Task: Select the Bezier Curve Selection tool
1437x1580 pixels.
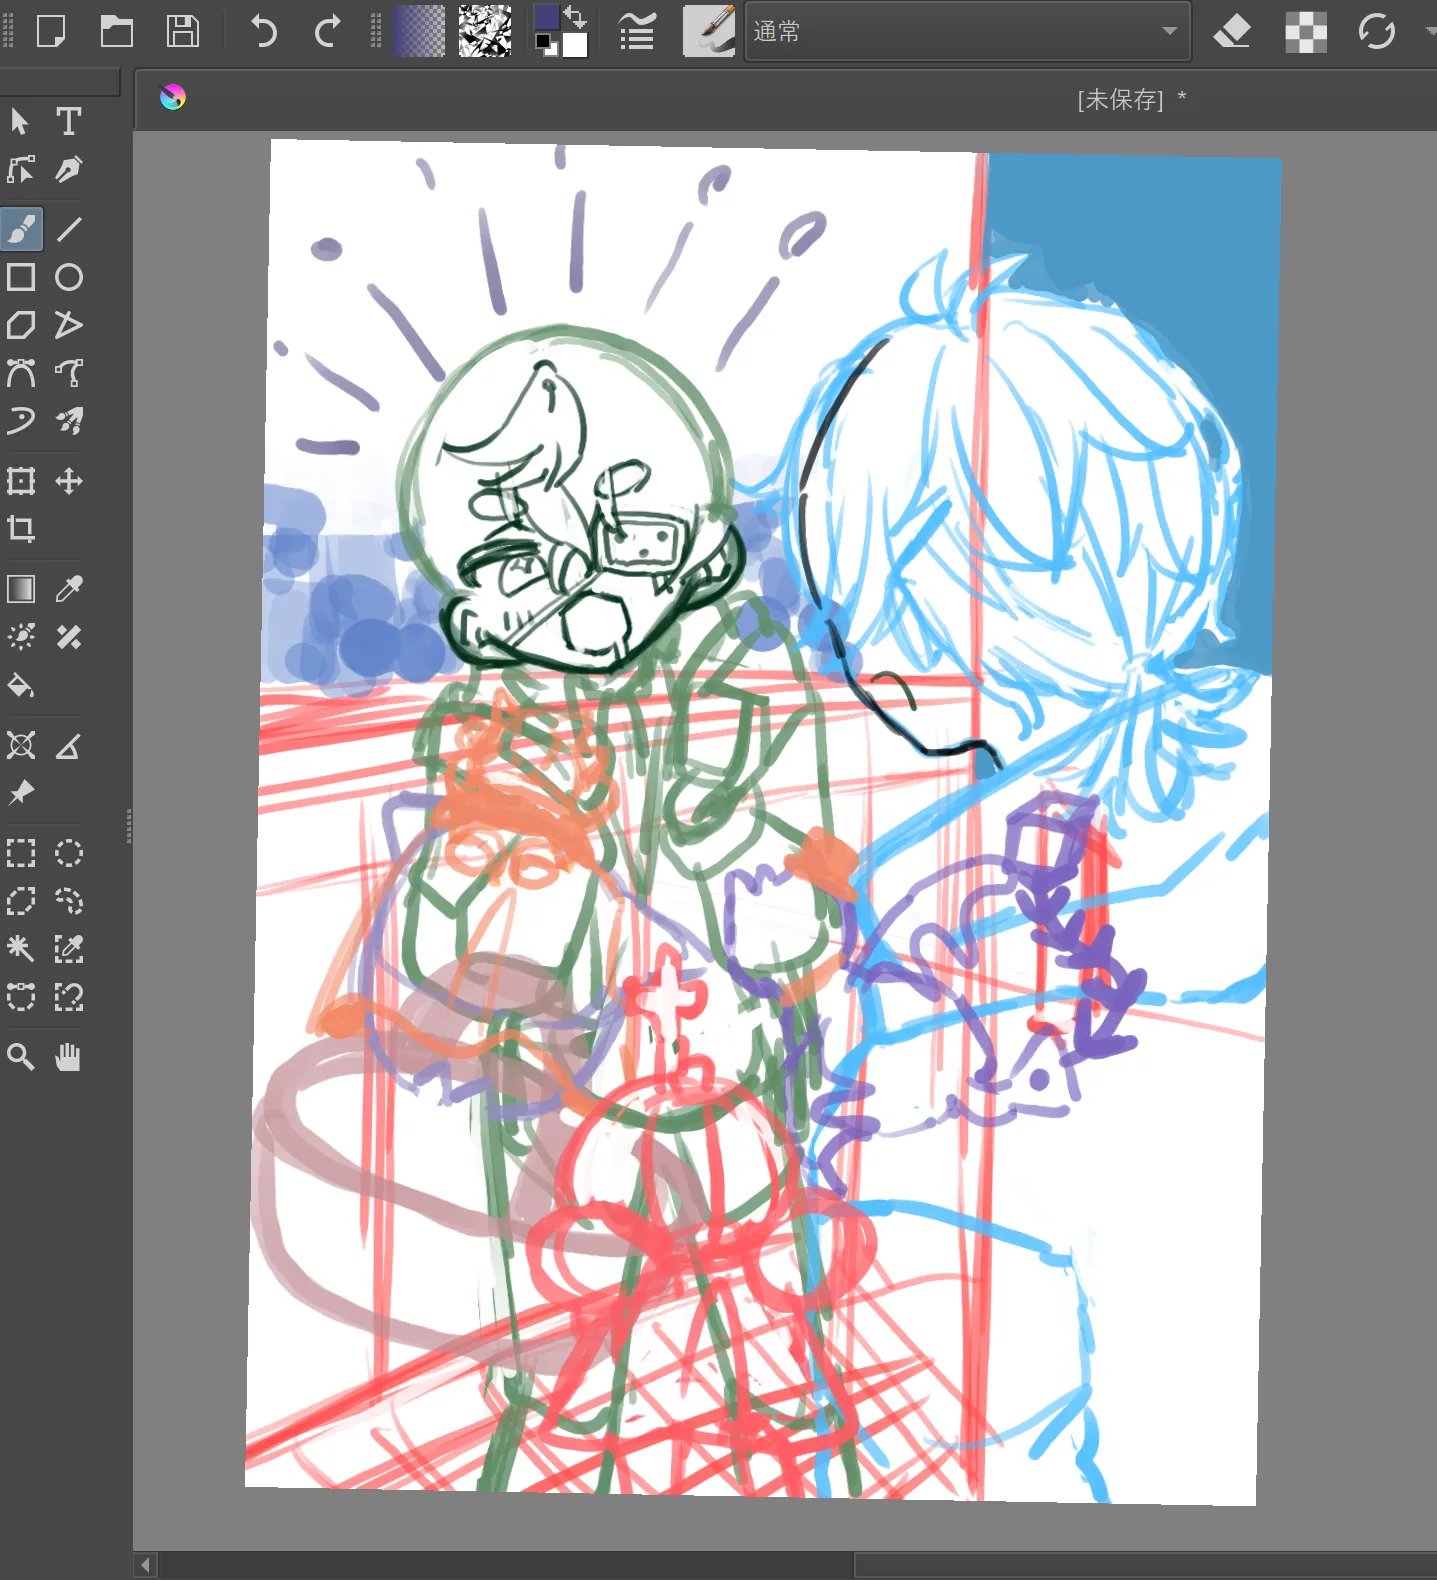Action: click(21, 997)
